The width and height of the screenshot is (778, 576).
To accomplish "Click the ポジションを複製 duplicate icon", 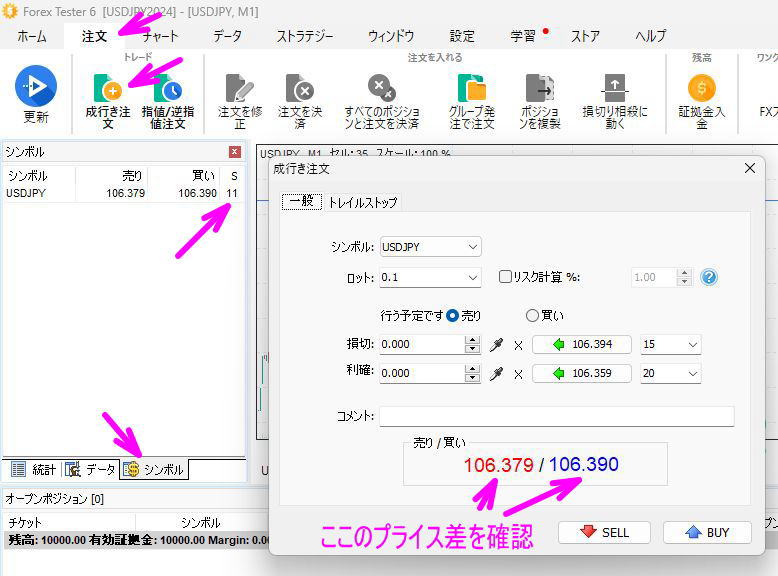I will point(540,88).
